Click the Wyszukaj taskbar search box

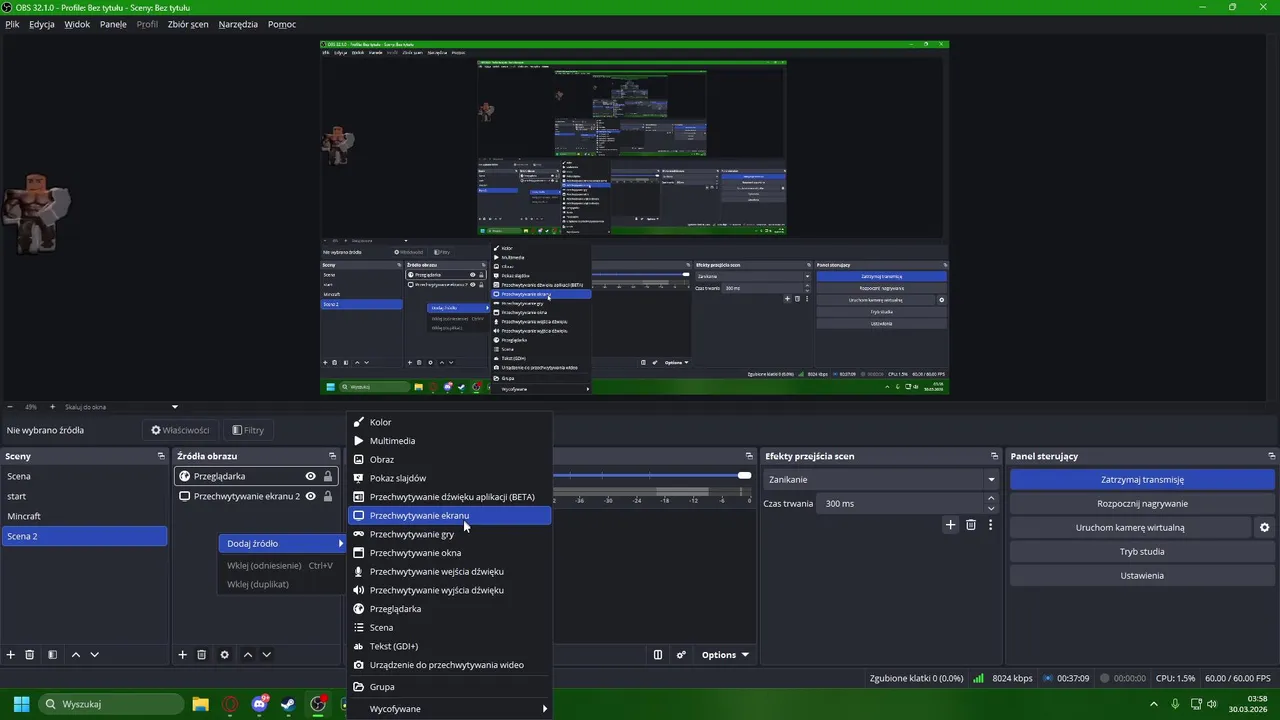click(110, 704)
